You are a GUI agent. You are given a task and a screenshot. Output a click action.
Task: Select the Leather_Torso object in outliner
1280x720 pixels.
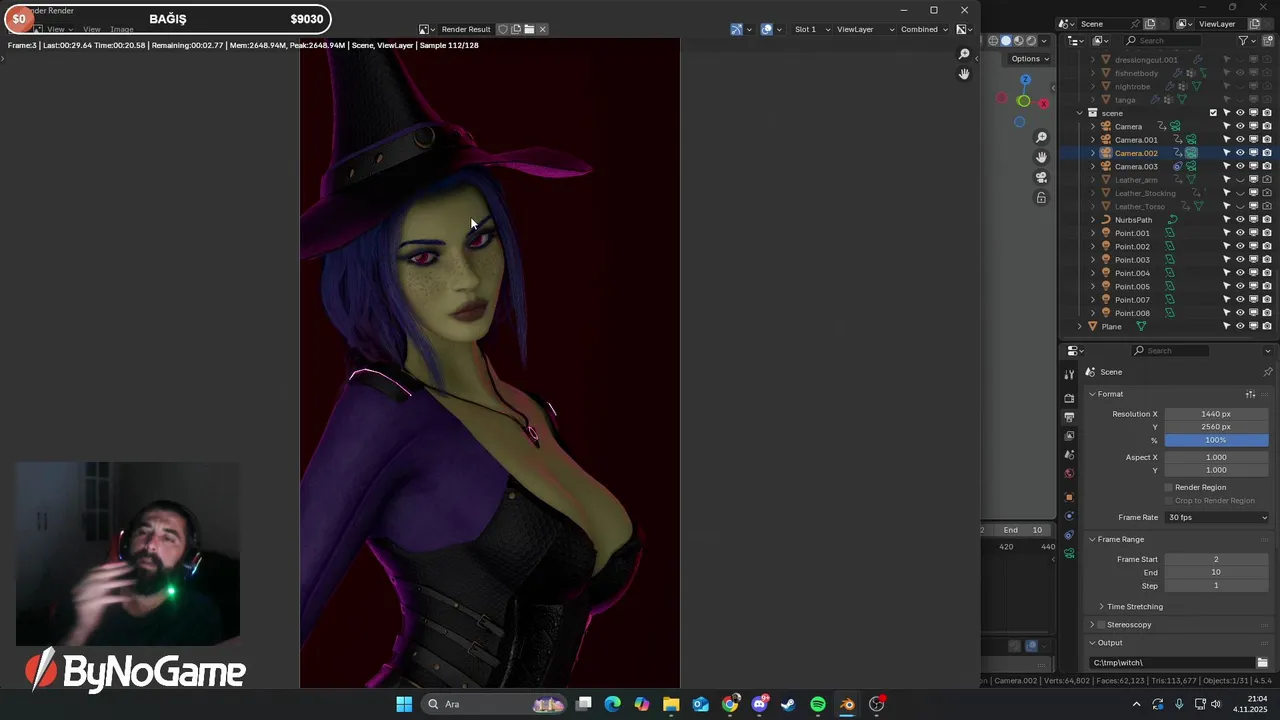[x=1139, y=207]
